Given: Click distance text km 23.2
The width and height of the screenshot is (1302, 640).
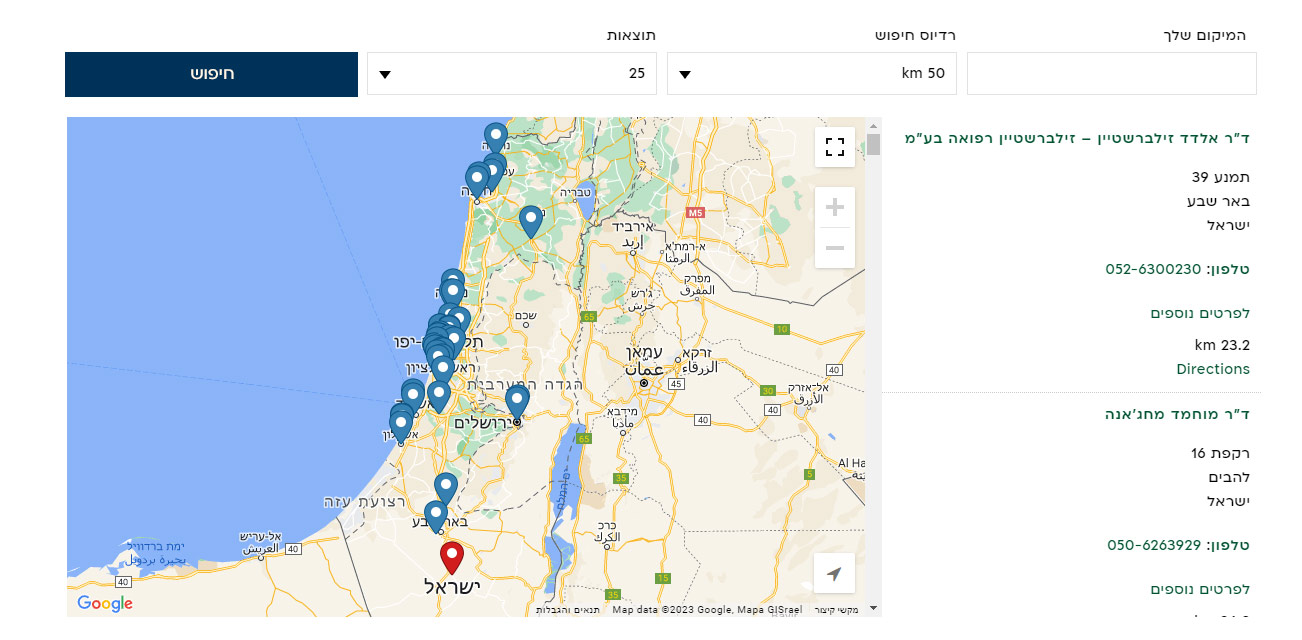Looking at the screenshot, I should [x=1222, y=346].
